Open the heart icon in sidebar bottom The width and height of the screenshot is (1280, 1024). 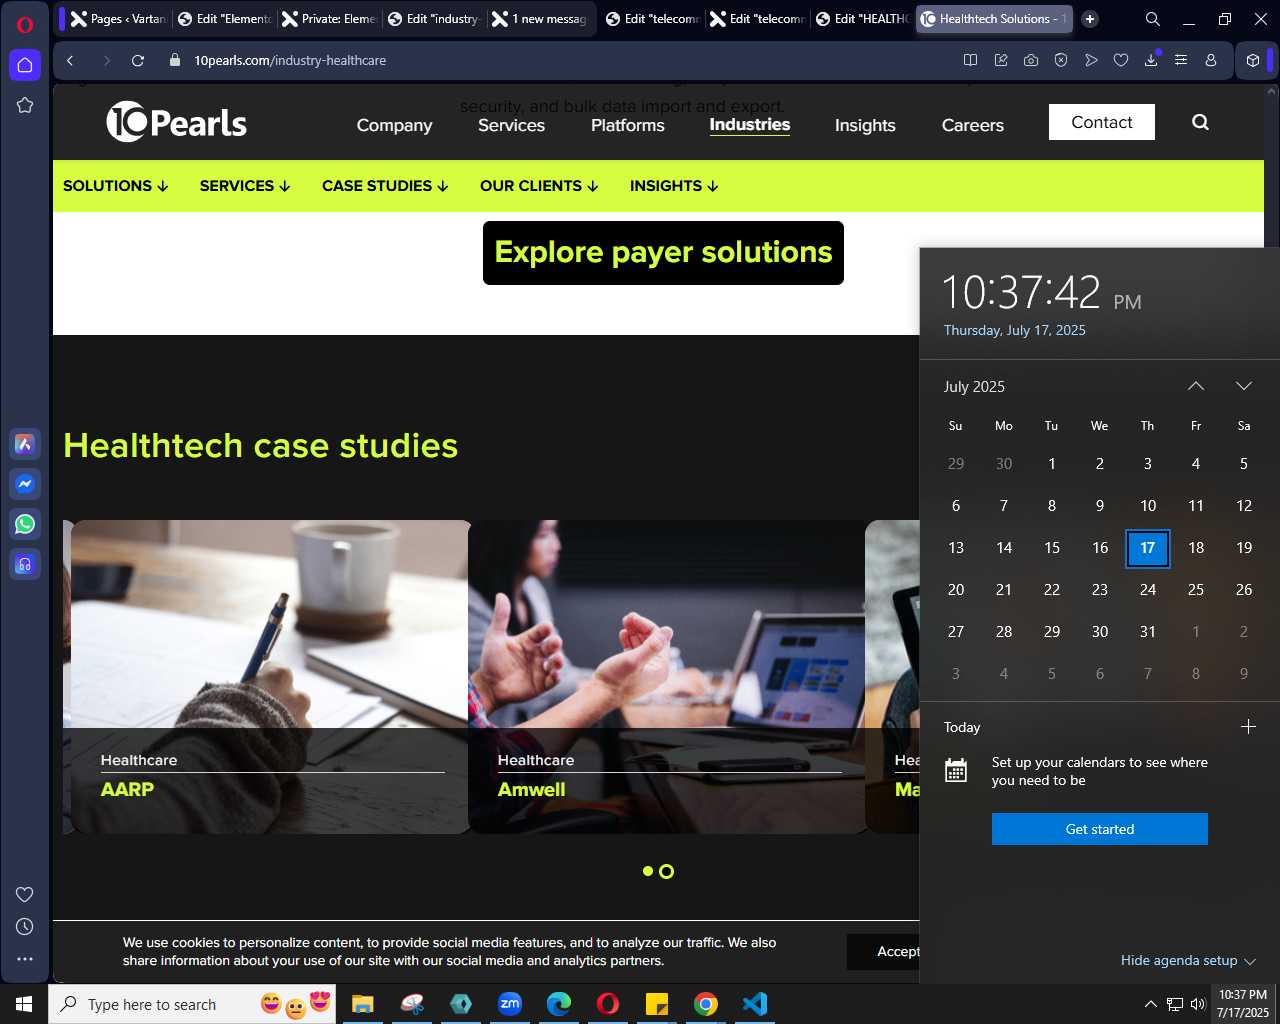coord(25,894)
